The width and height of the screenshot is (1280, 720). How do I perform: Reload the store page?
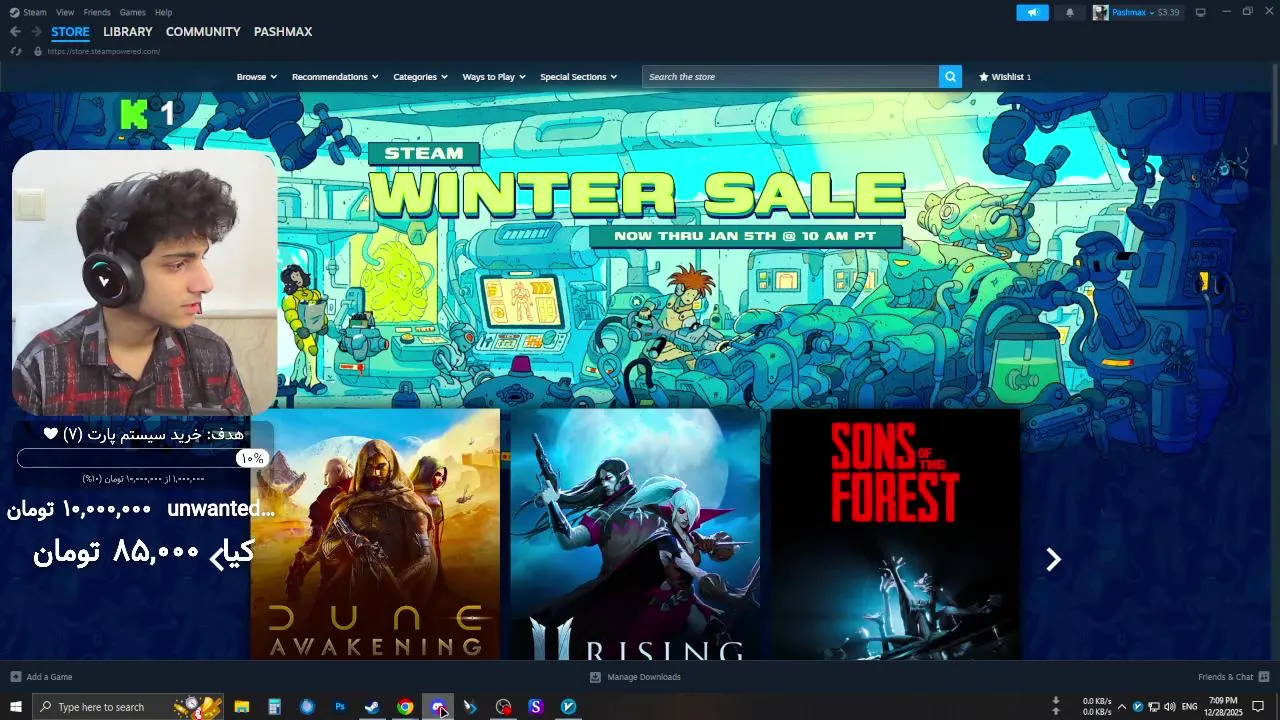click(x=16, y=51)
